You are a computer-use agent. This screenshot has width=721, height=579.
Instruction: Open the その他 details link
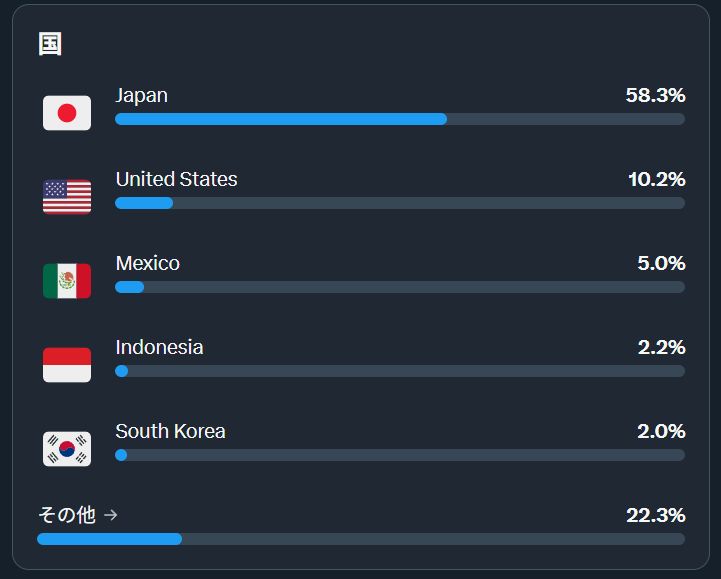67,515
